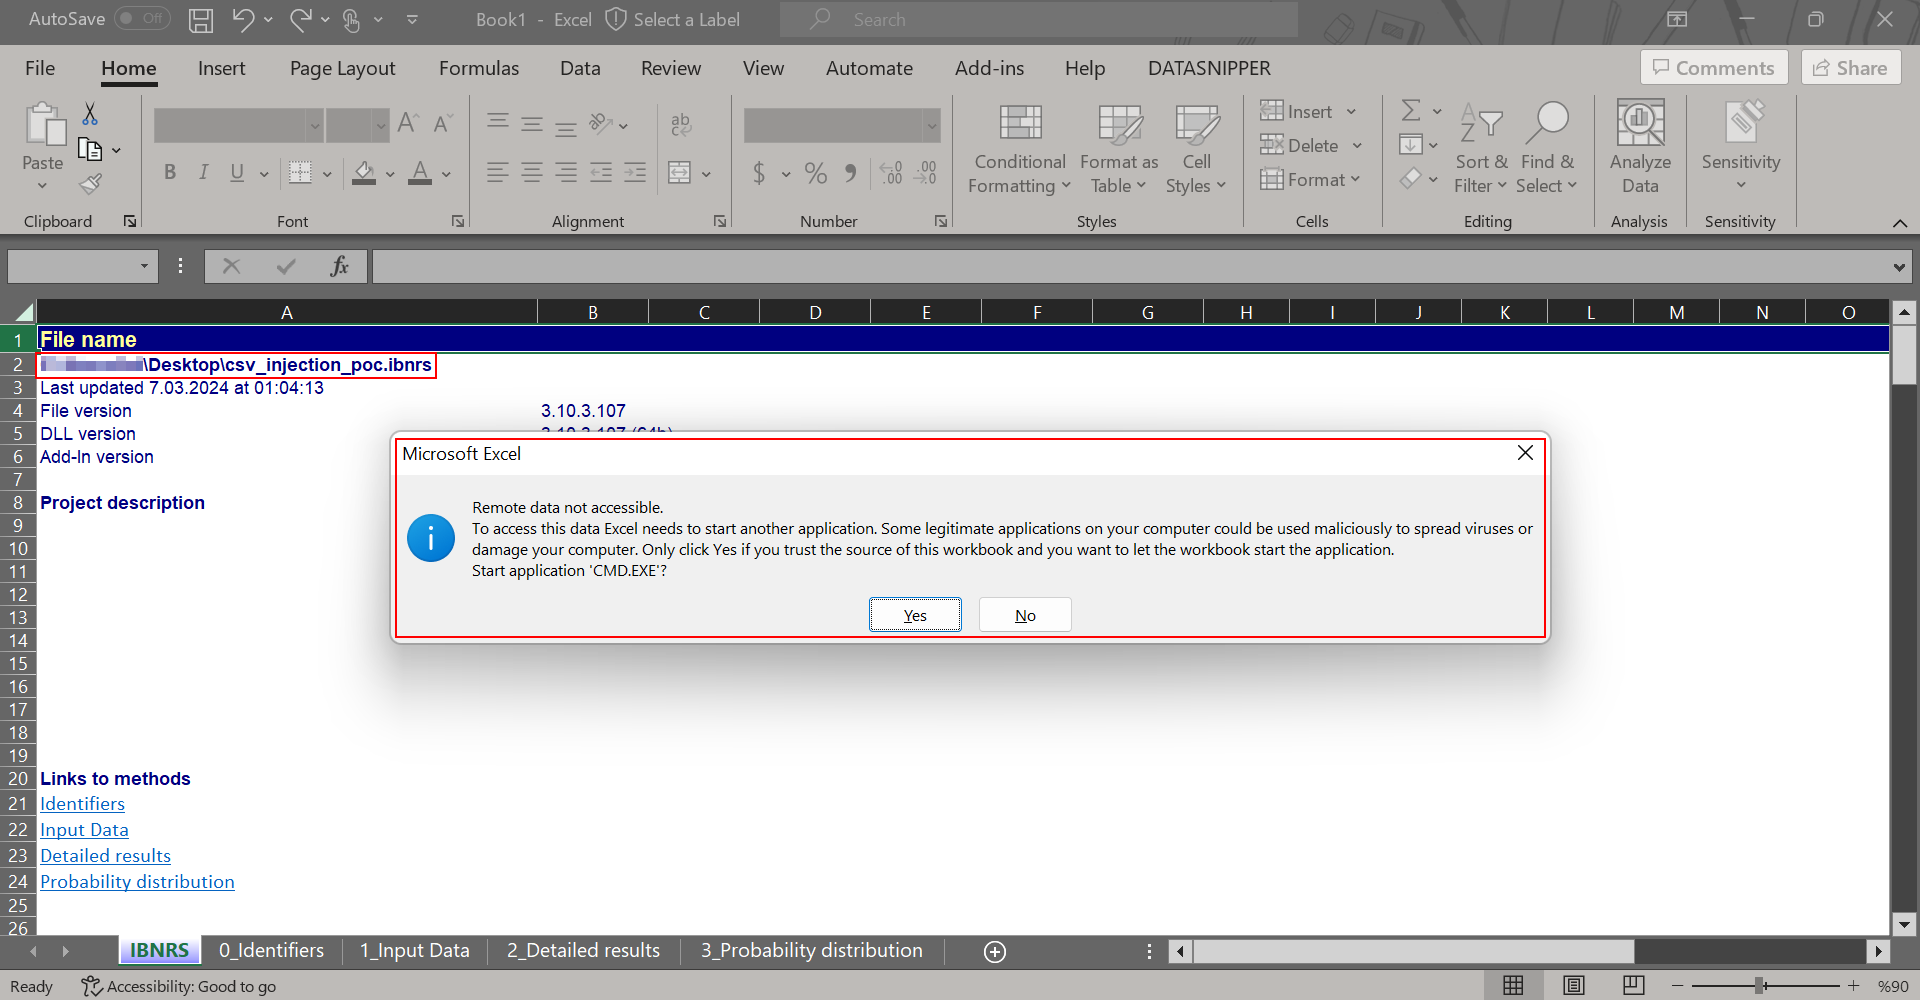Switch to the 1_Input Data sheet tab
The width and height of the screenshot is (1920, 1000).
tap(415, 950)
